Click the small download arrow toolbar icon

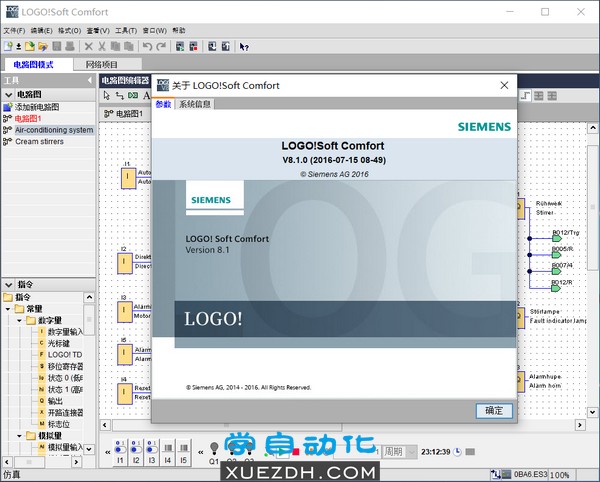18,47
